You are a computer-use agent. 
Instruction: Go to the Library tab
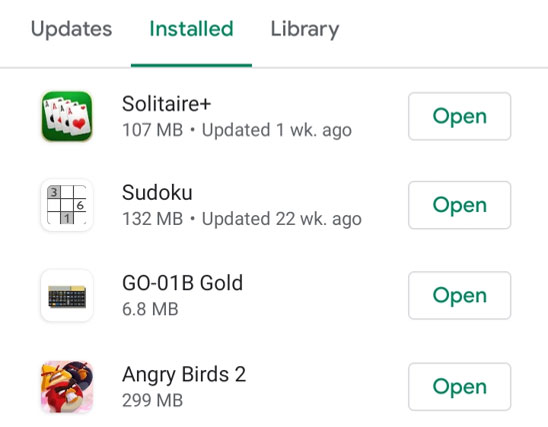click(305, 29)
